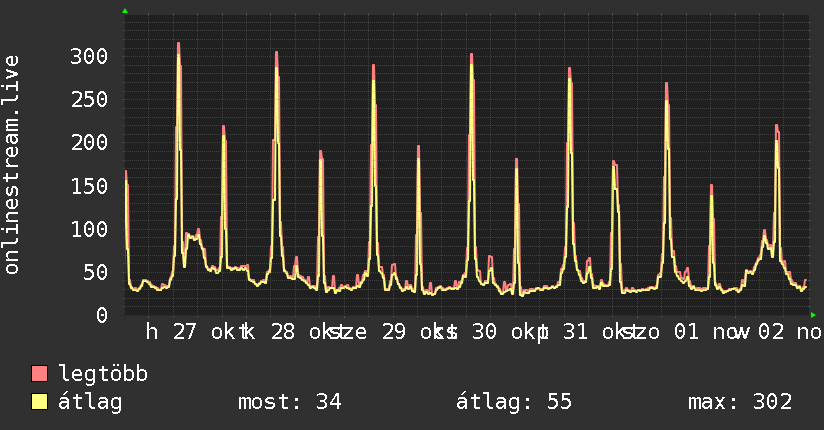
Task: Click the 0 y-axis label
Action: tap(102, 315)
